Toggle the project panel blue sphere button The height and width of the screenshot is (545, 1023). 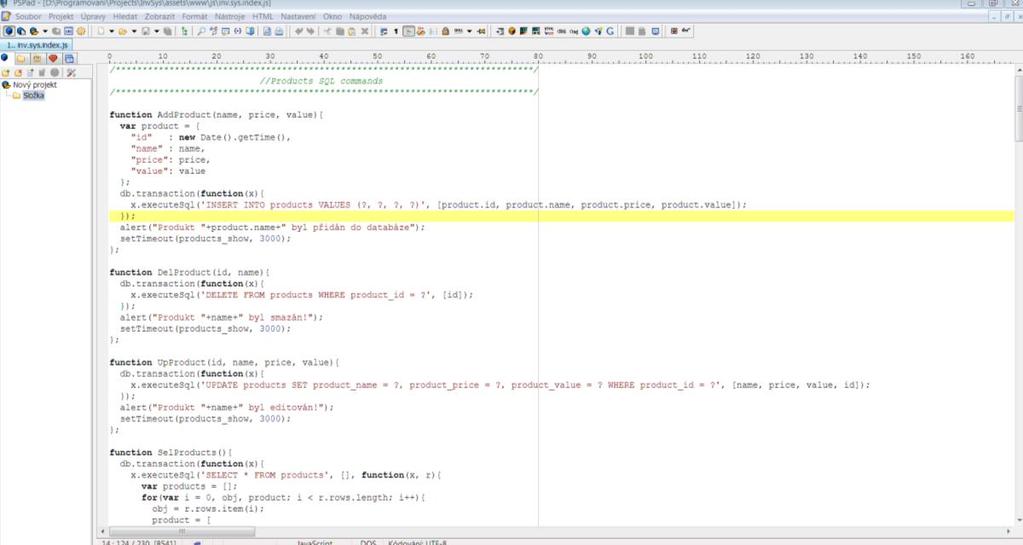point(8,31)
